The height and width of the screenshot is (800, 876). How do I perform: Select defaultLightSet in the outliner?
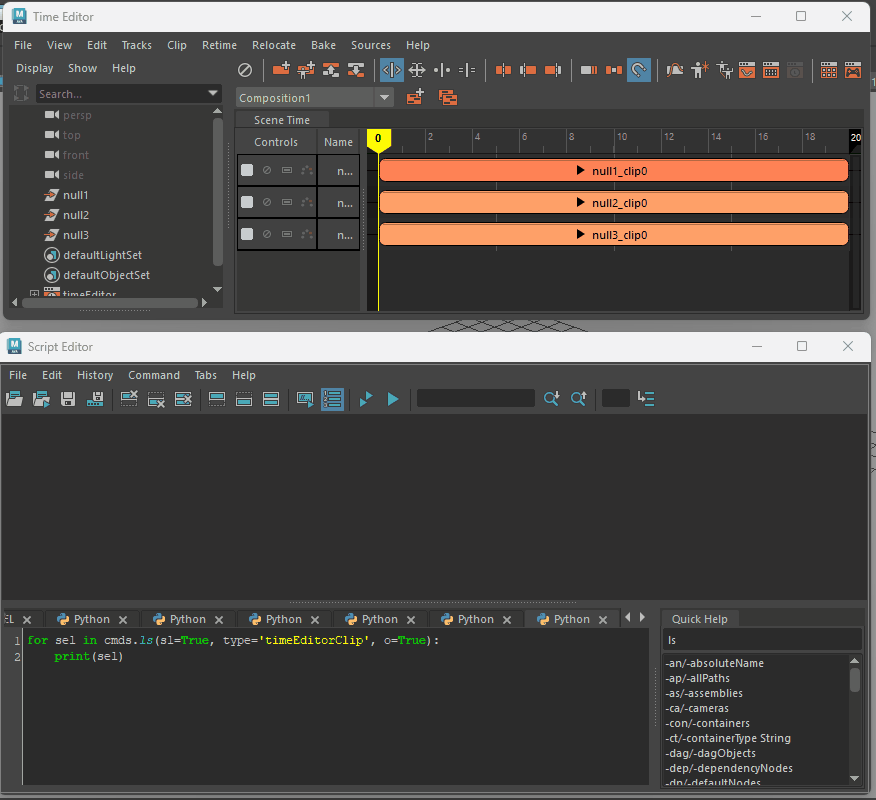click(x=102, y=255)
